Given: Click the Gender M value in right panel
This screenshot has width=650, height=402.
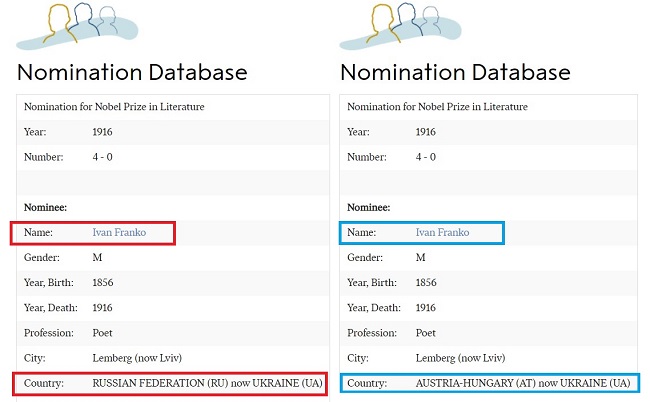Looking at the screenshot, I should 420,258.
